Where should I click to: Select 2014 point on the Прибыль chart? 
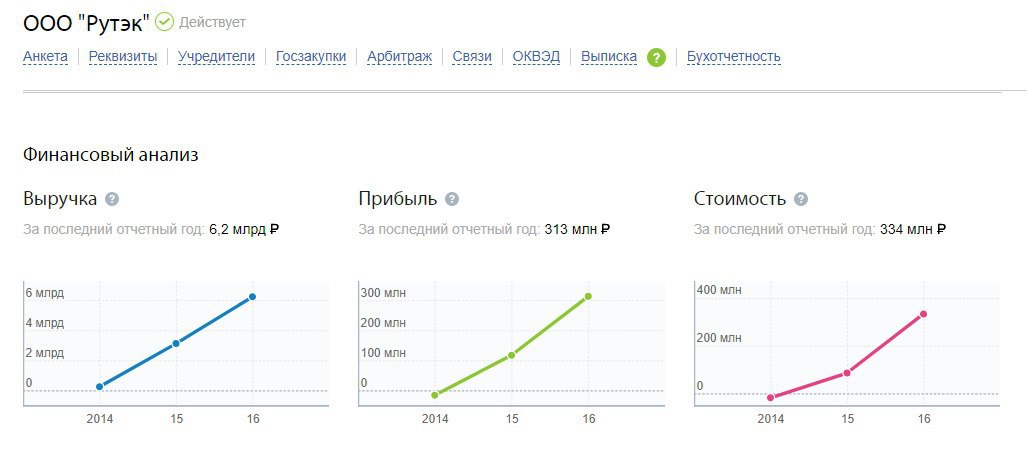(435, 395)
